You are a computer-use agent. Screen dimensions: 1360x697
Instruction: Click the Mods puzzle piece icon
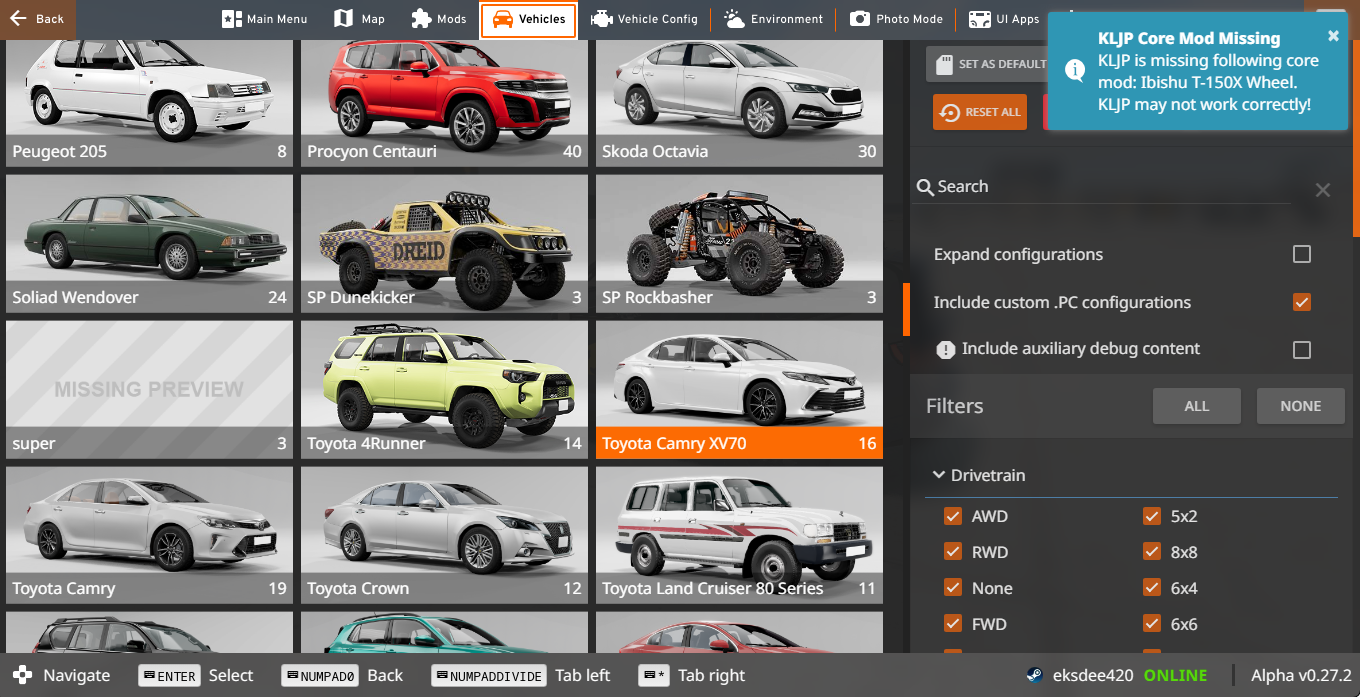tap(421, 19)
